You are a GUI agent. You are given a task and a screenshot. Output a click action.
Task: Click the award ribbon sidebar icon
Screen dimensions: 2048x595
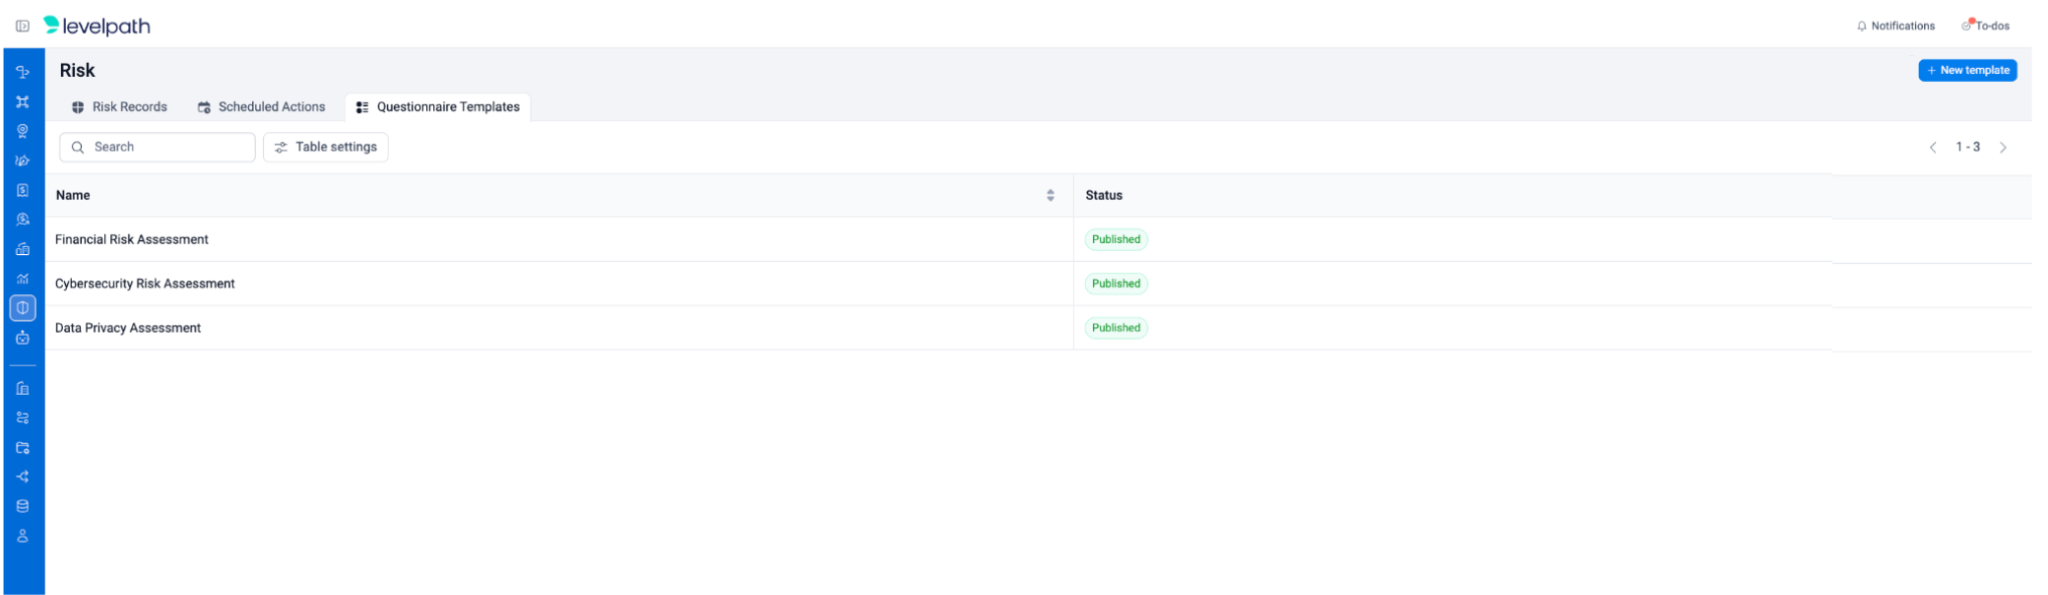point(22,131)
